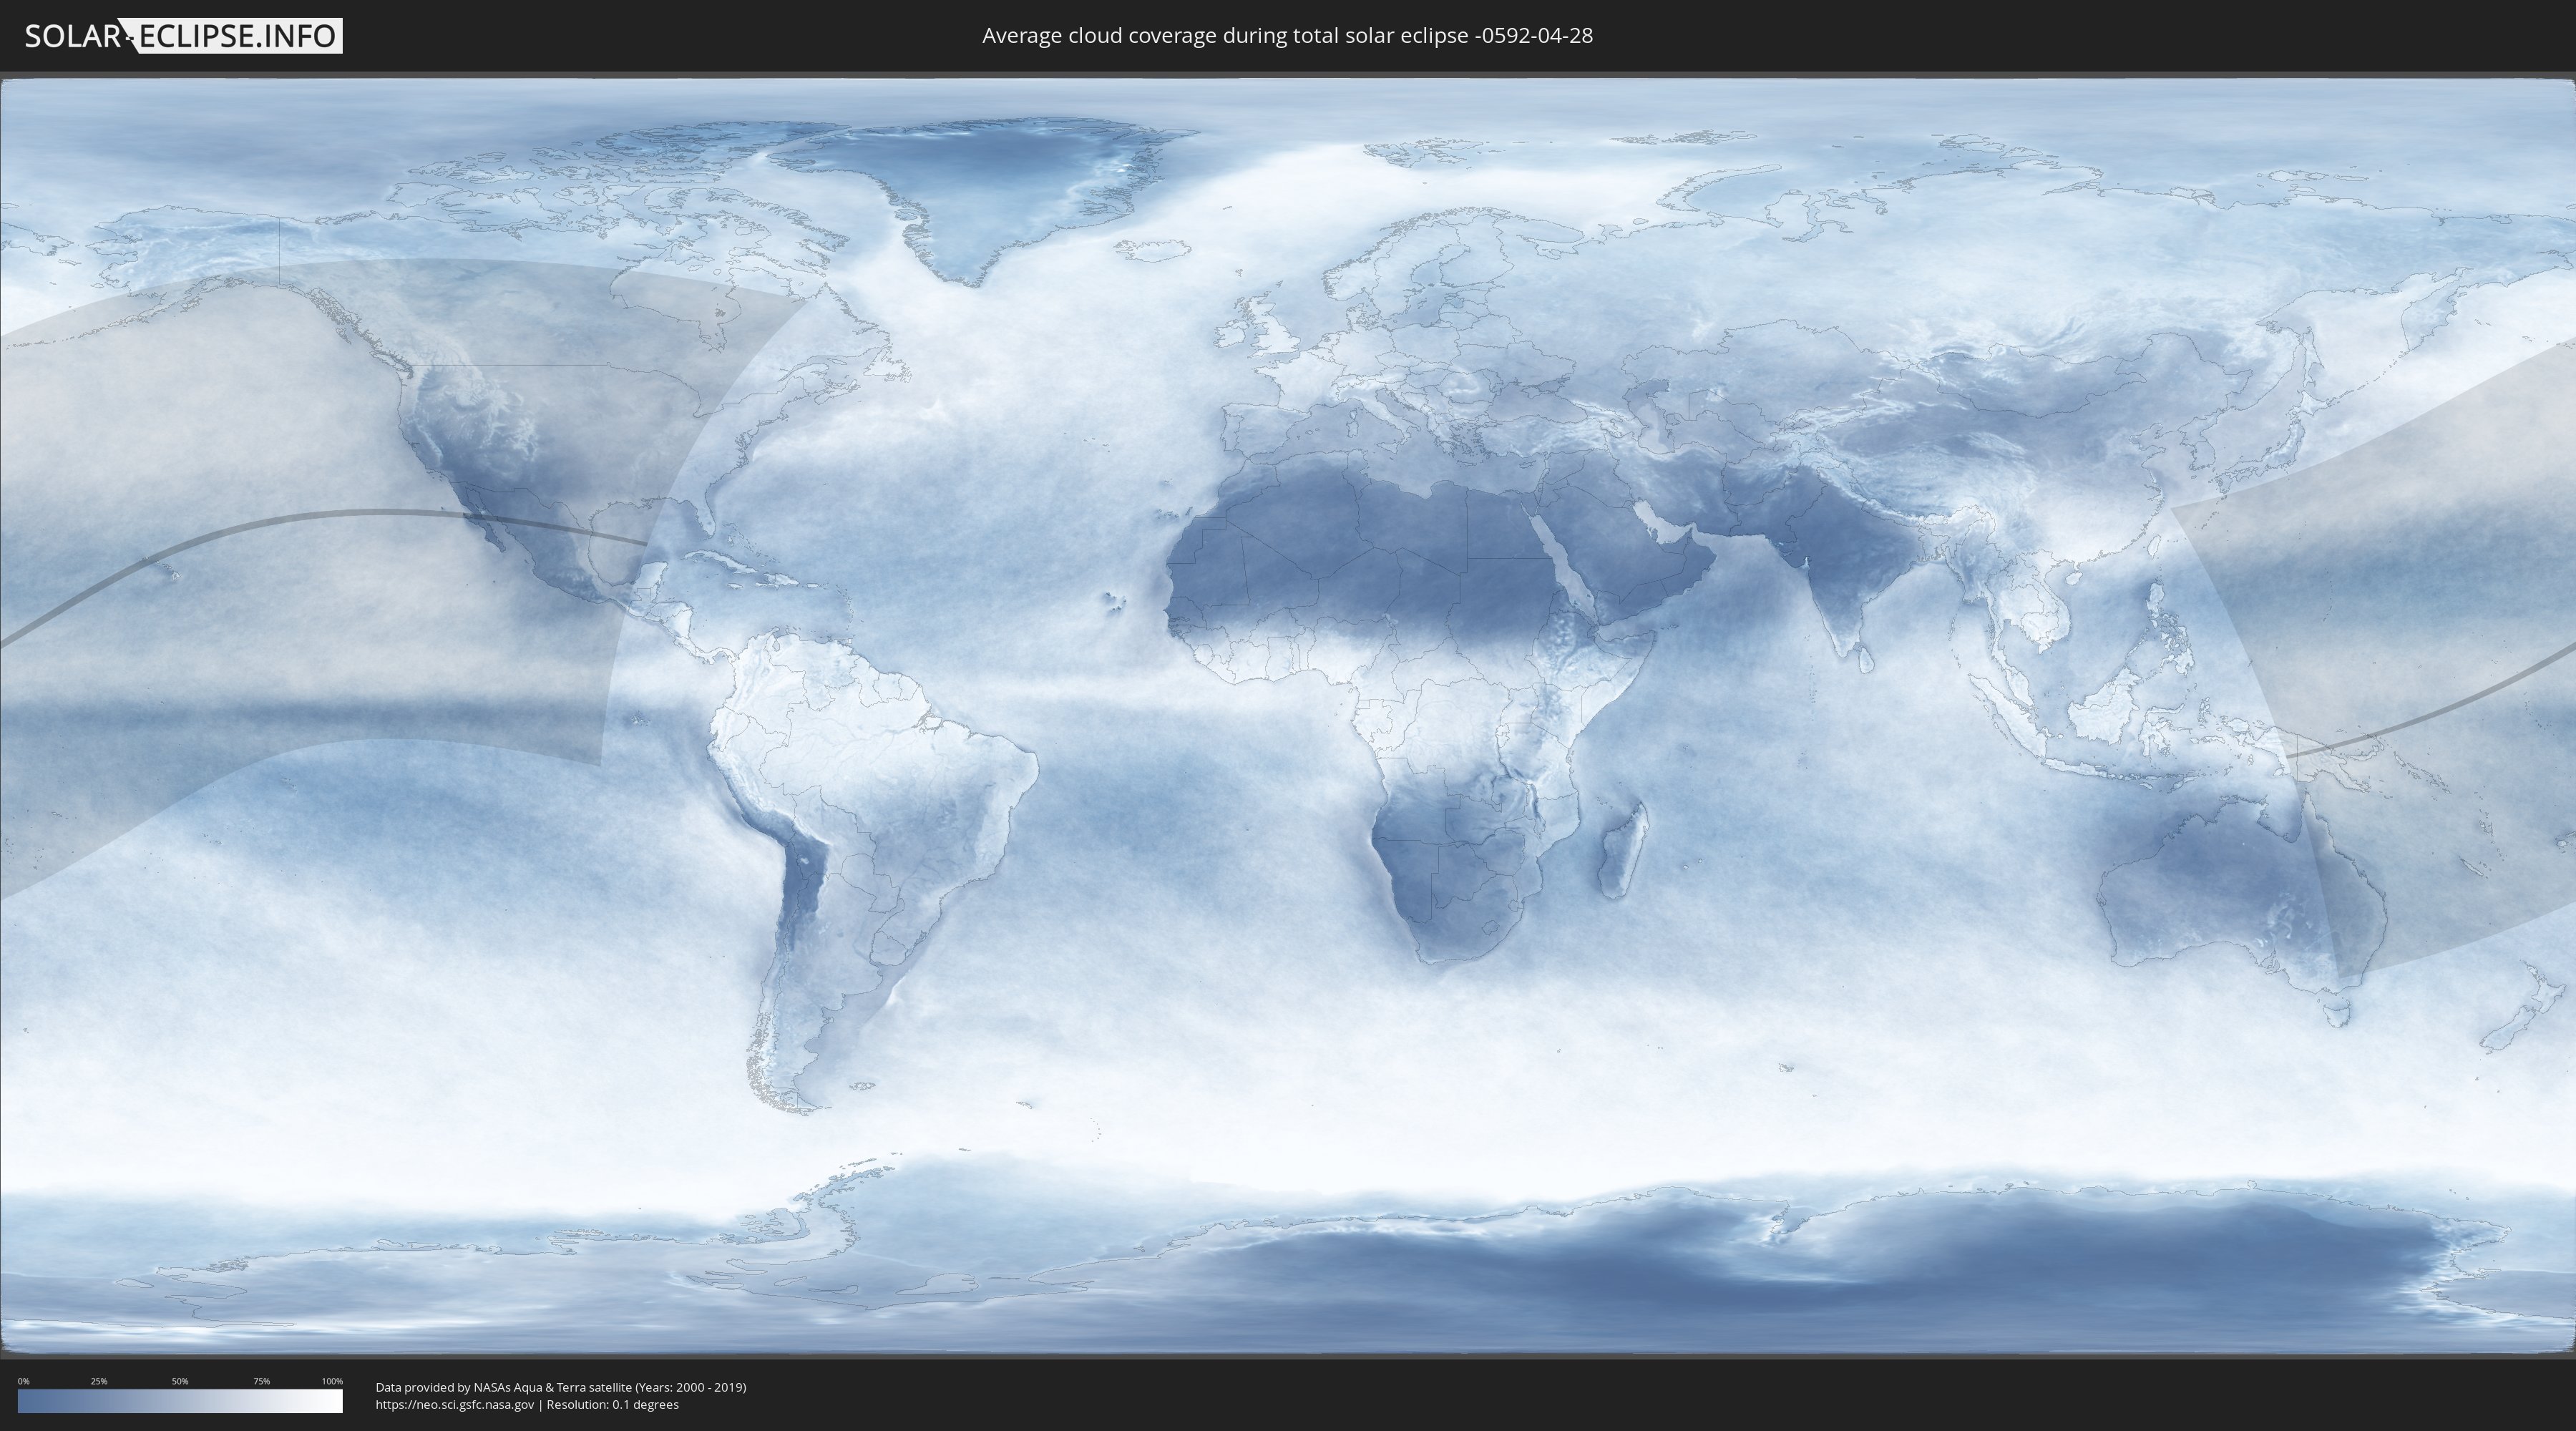The width and height of the screenshot is (2576, 1431).
Task: Click the '100%' legend label
Action: (x=332, y=1381)
